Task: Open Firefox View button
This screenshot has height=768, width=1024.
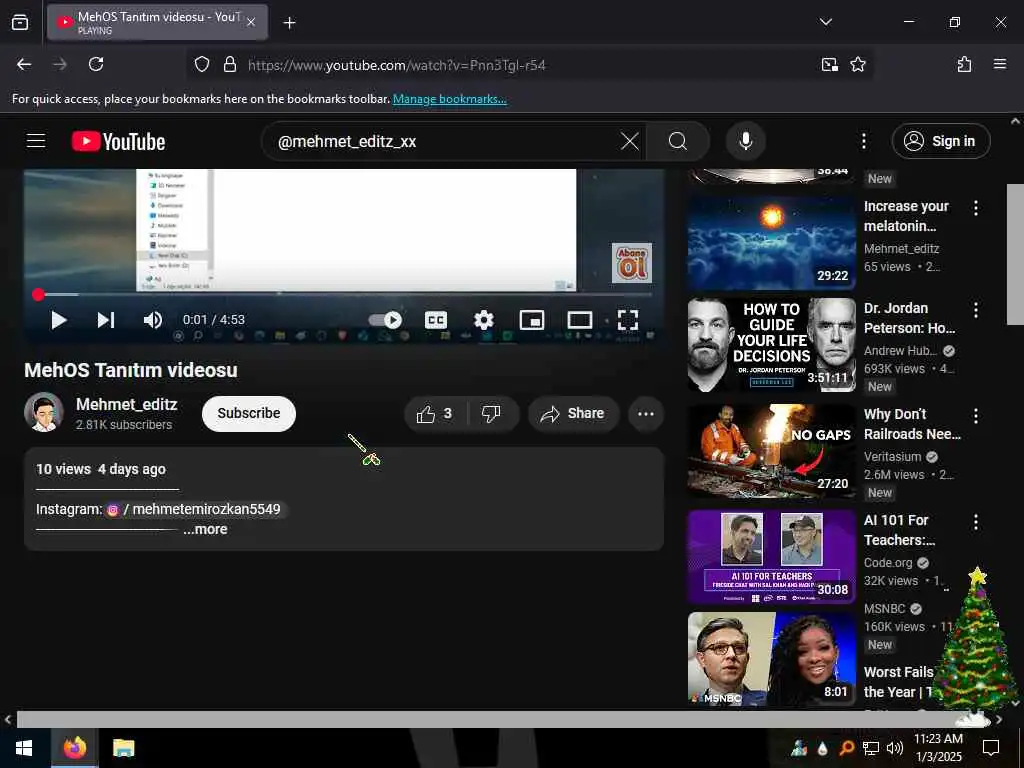Action: (20, 22)
